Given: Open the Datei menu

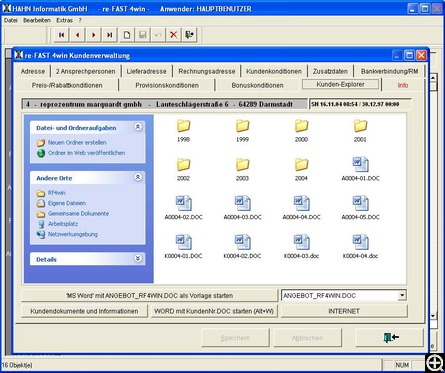Looking at the screenshot, I should click(x=10, y=20).
